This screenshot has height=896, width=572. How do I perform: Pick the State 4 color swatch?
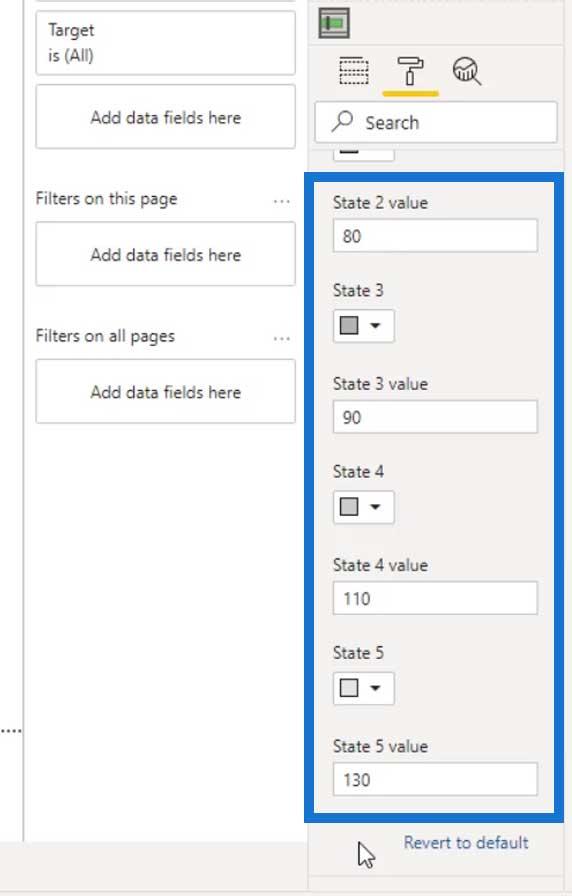349,507
